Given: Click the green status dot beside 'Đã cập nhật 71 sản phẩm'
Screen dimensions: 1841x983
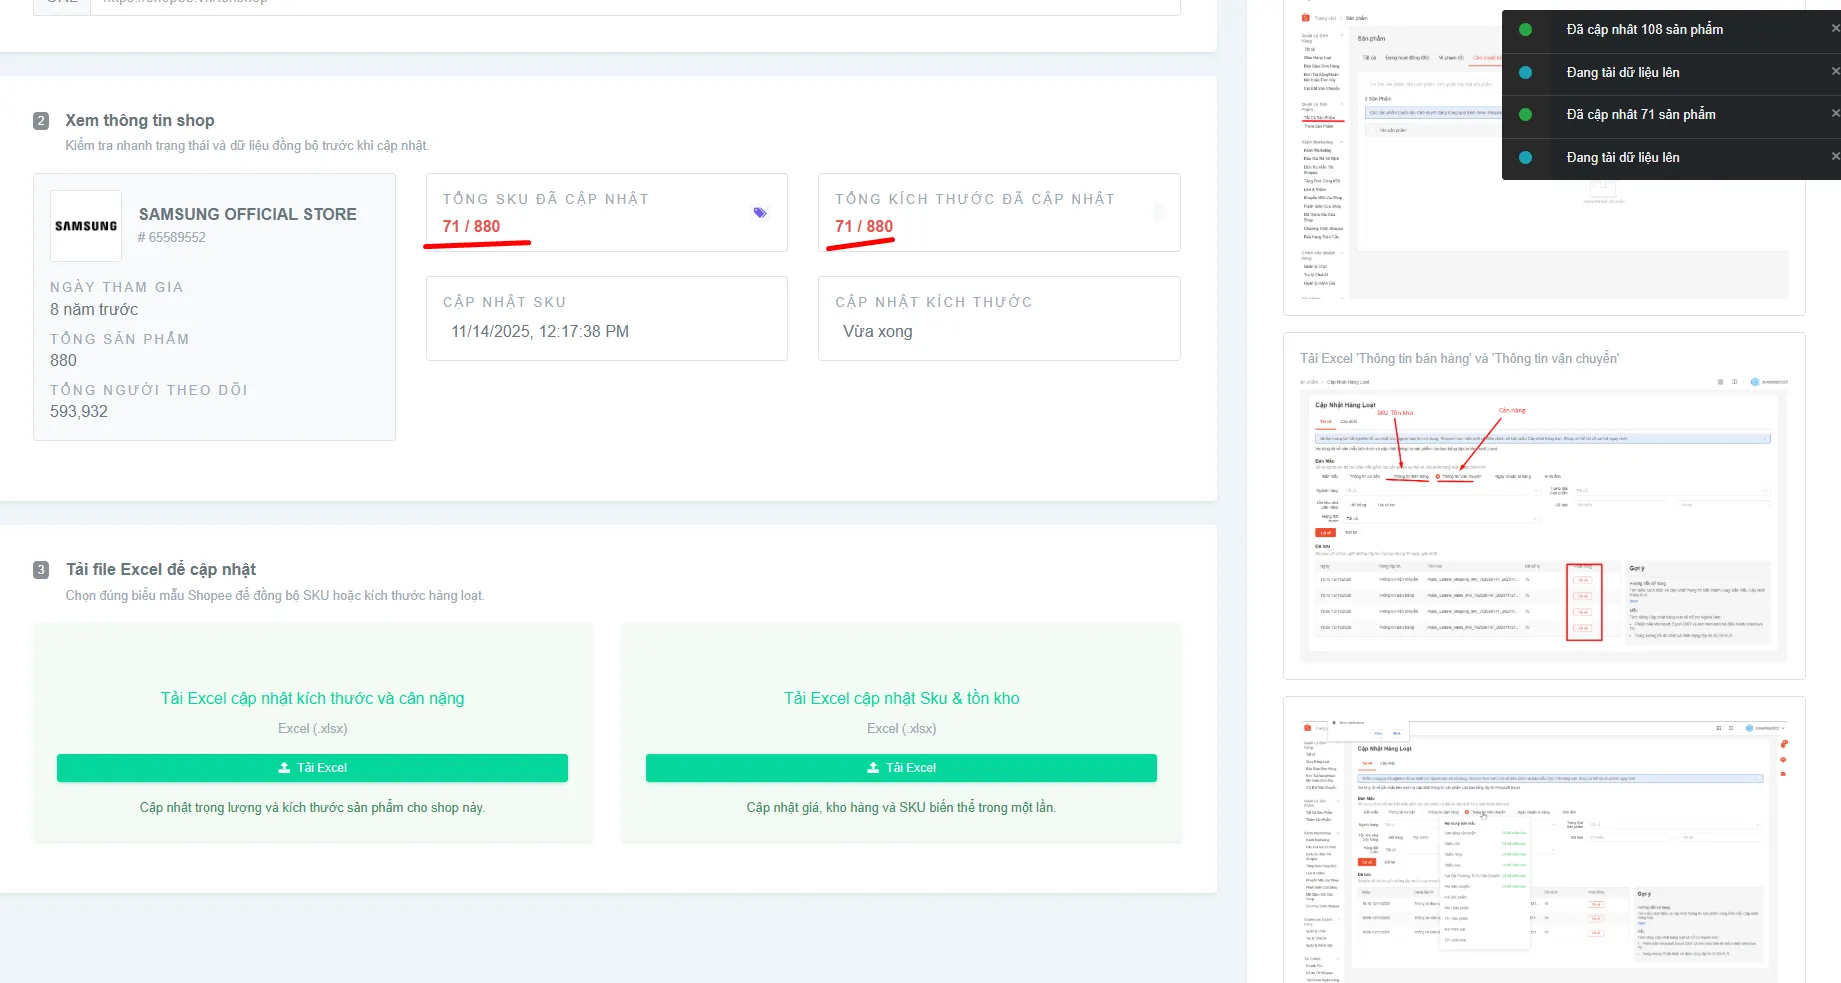Looking at the screenshot, I should pyautogui.click(x=1525, y=115).
